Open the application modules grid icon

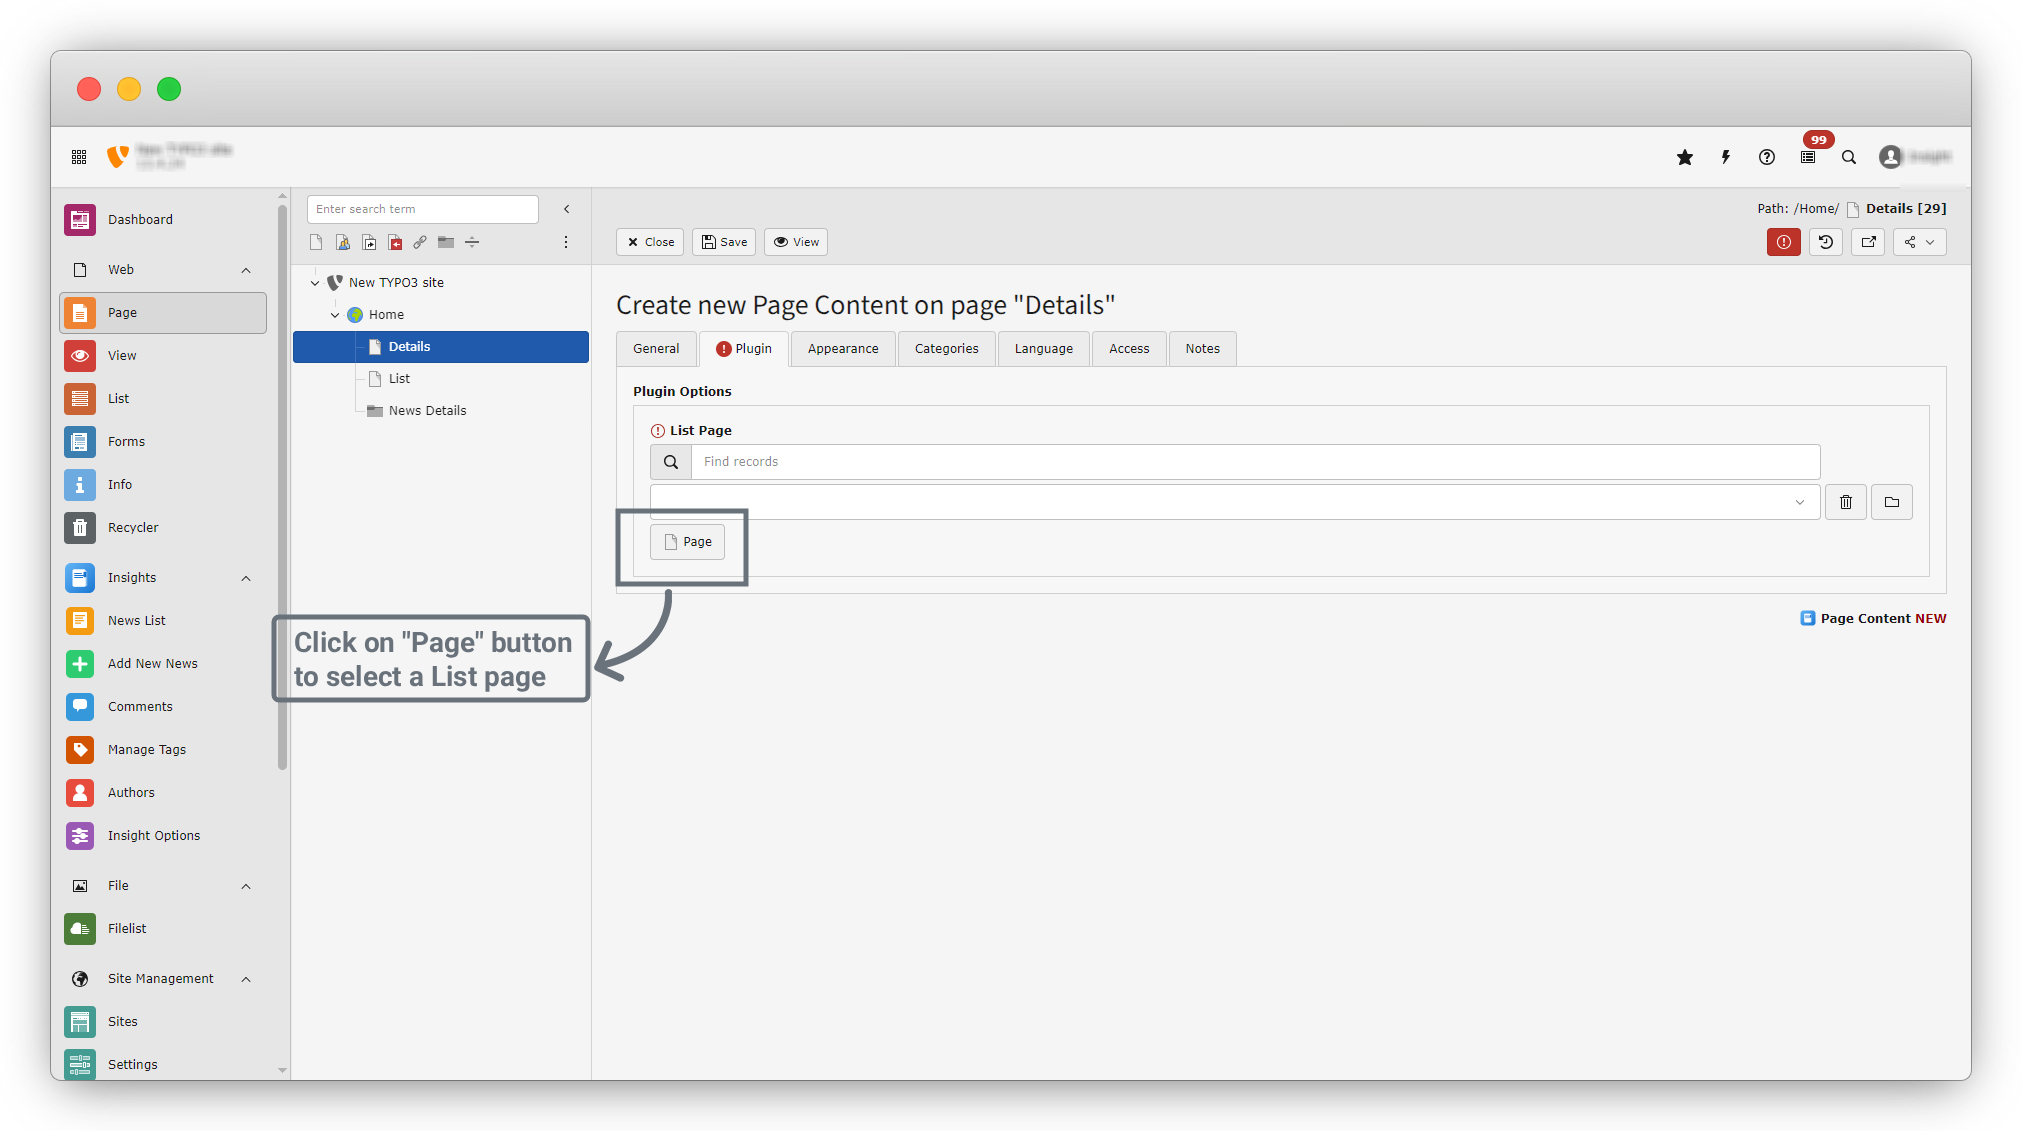tap(79, 157)
